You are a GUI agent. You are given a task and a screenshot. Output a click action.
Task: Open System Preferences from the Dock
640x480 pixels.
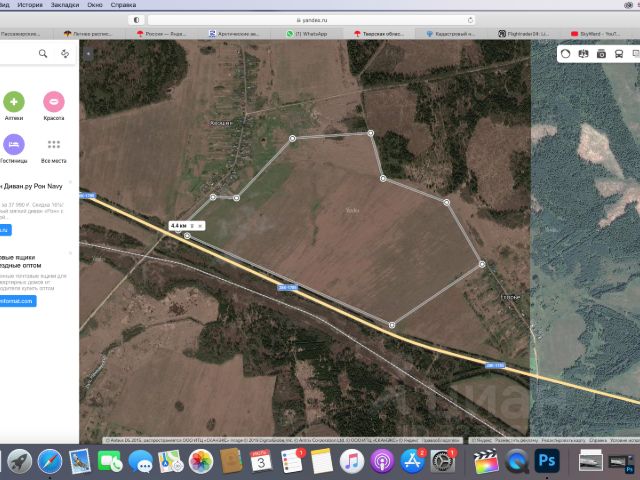pyautogui.click(x=443, y=462)
